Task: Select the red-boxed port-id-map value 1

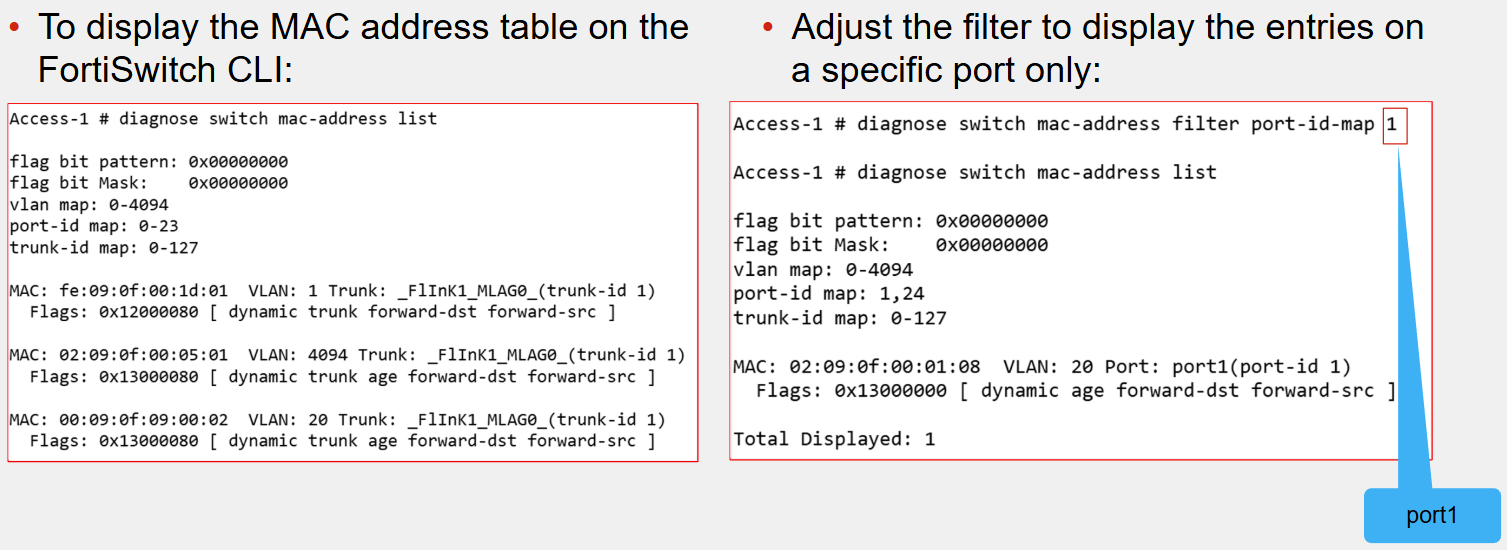Action: click(1395, 125)
